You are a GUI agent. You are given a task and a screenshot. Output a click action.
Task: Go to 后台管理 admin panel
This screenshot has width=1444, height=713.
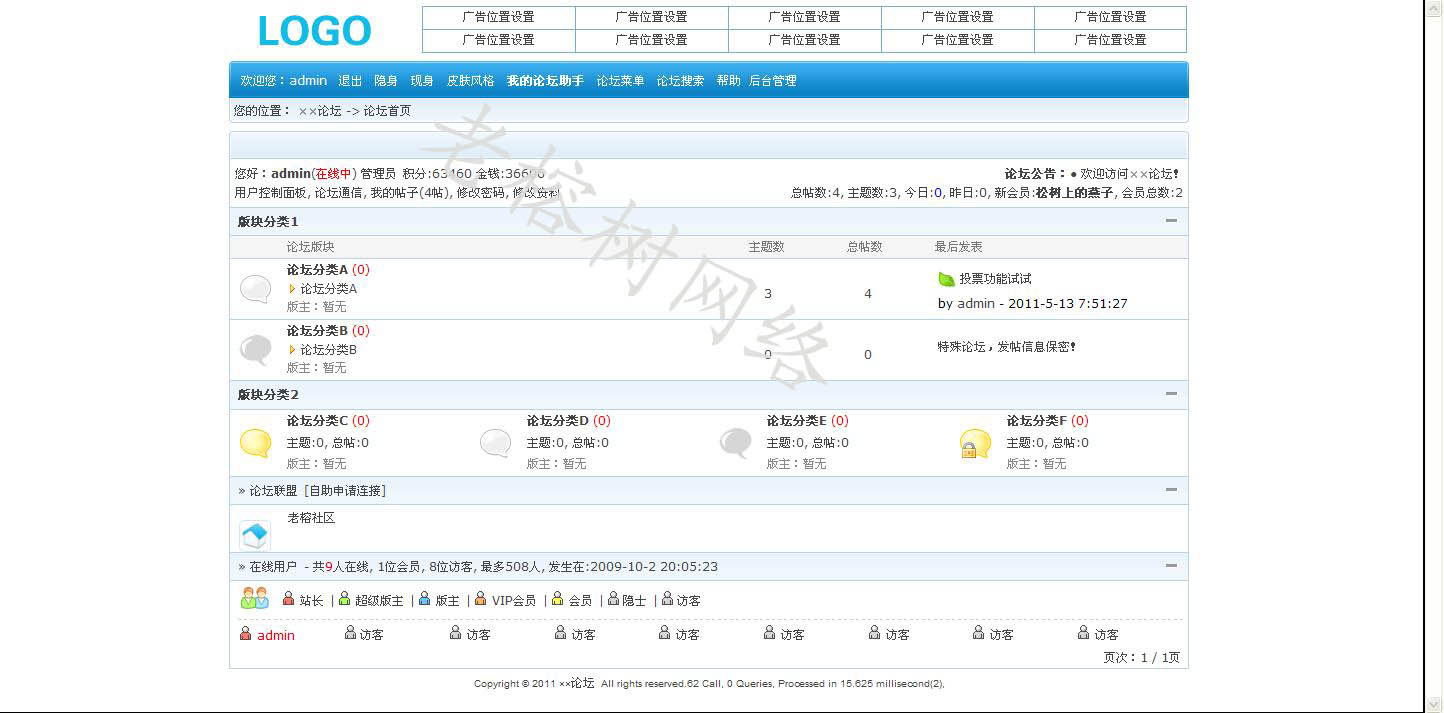[x=772, y=81]
